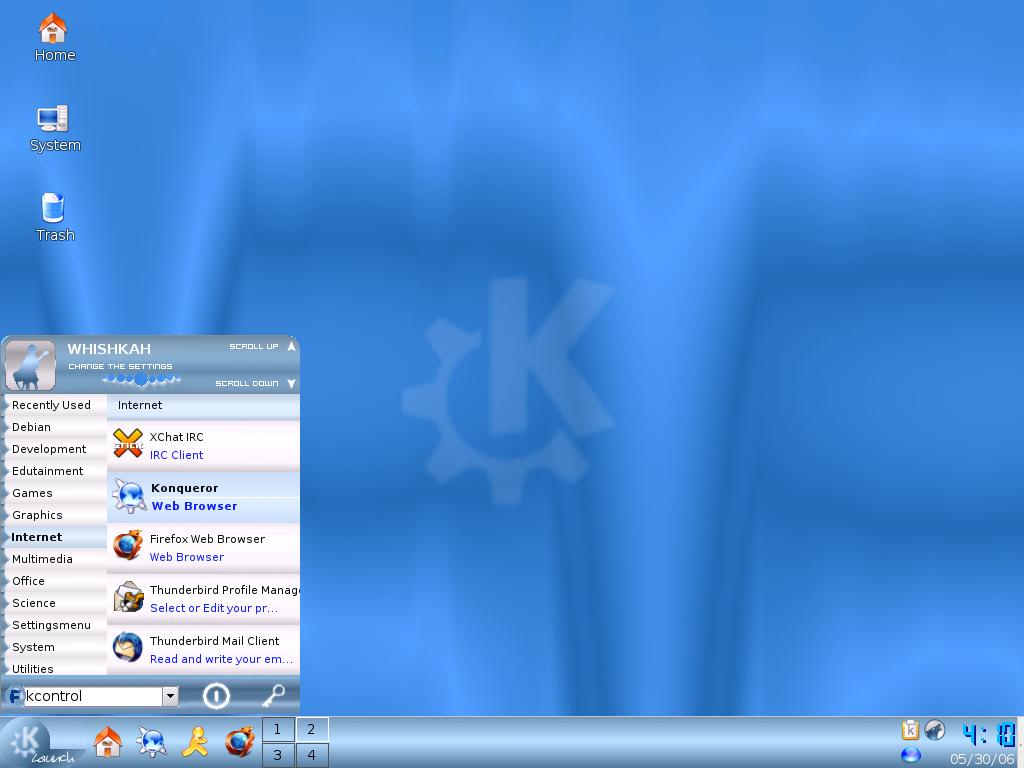
Task: Switch to virtual desktop 1
Action: click(x=278, y=729)
